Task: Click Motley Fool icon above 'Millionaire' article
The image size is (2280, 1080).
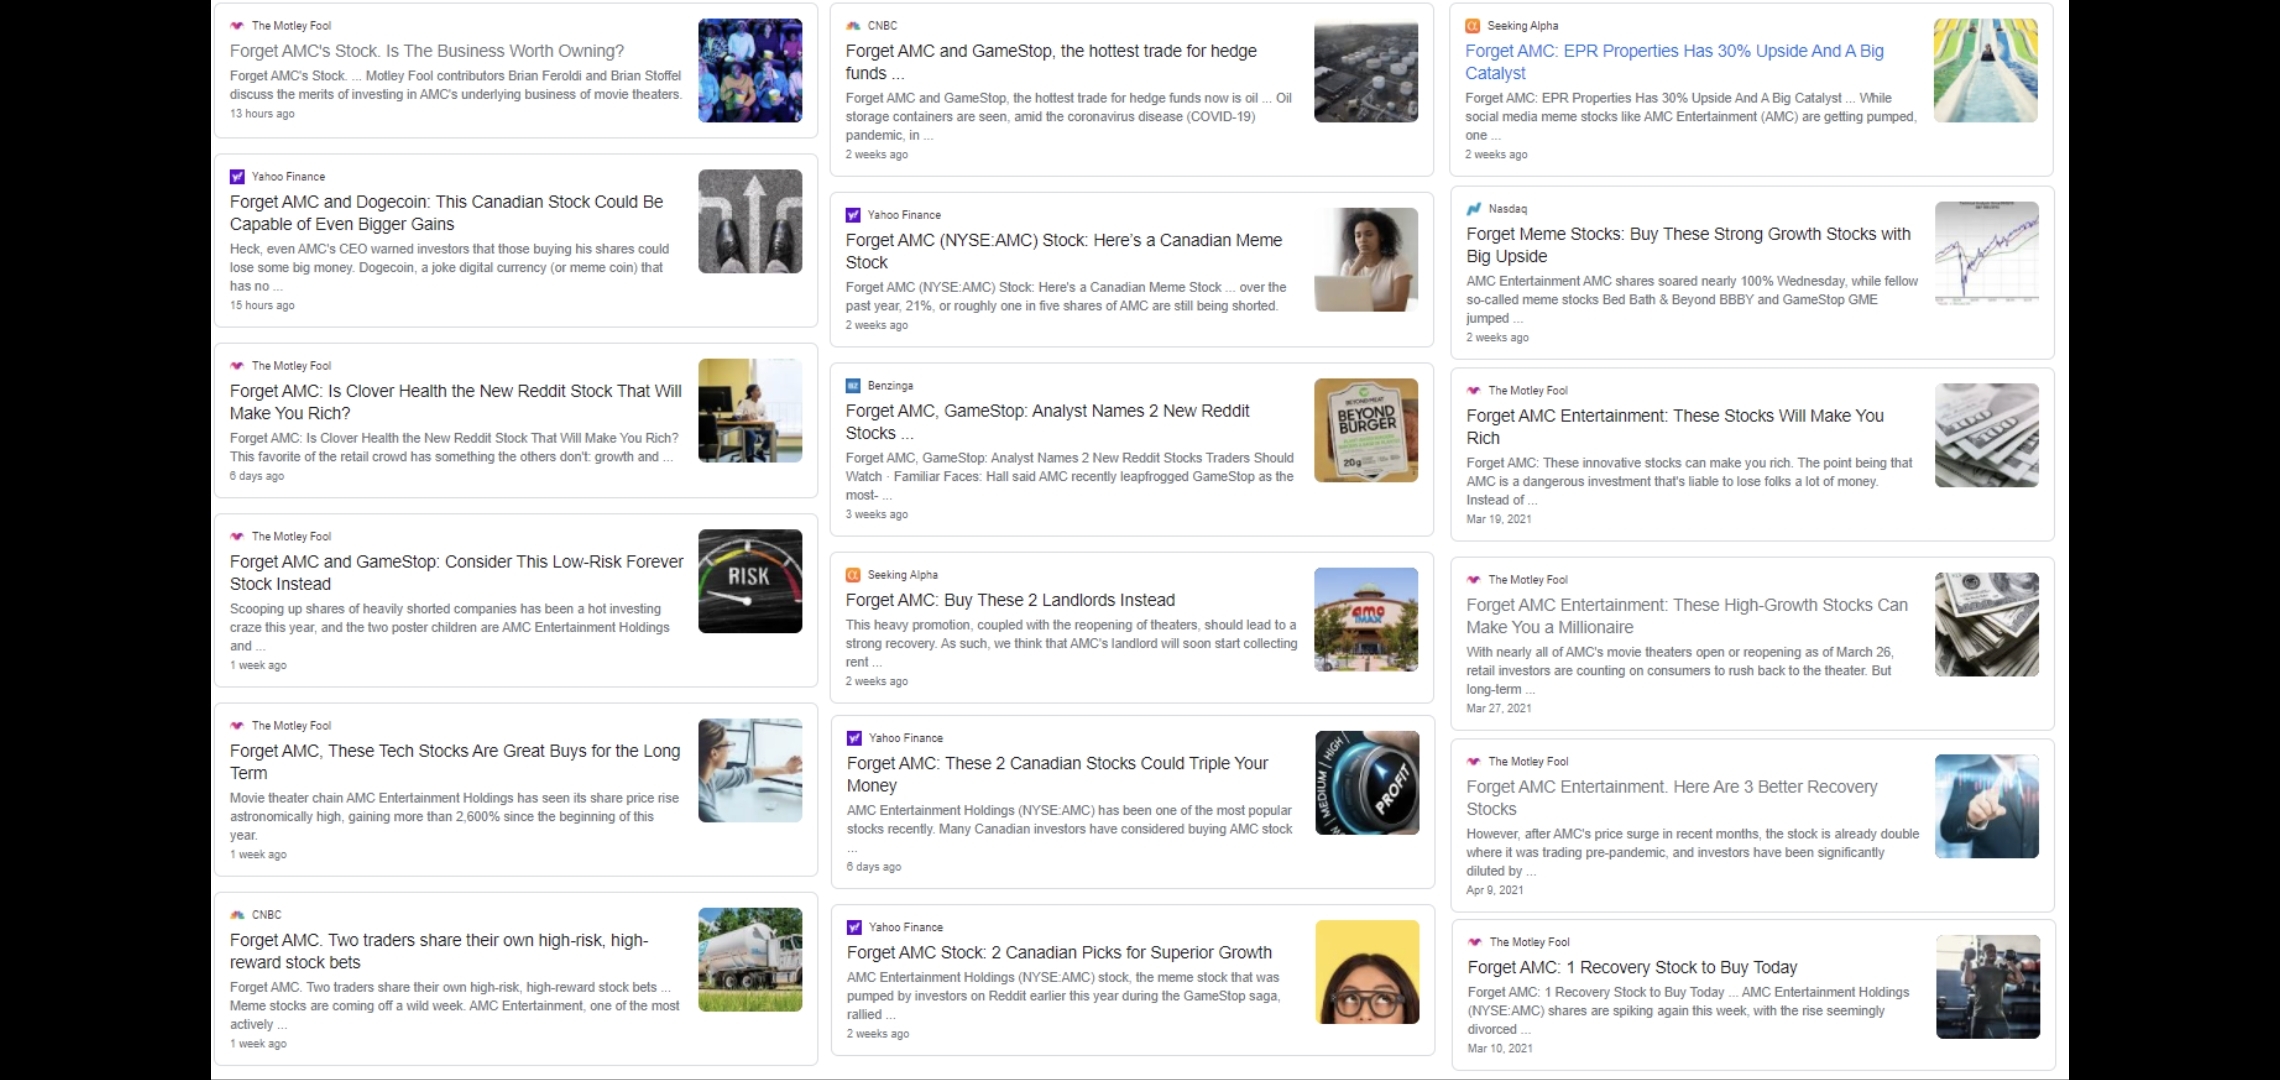Action: [1473, 580]
